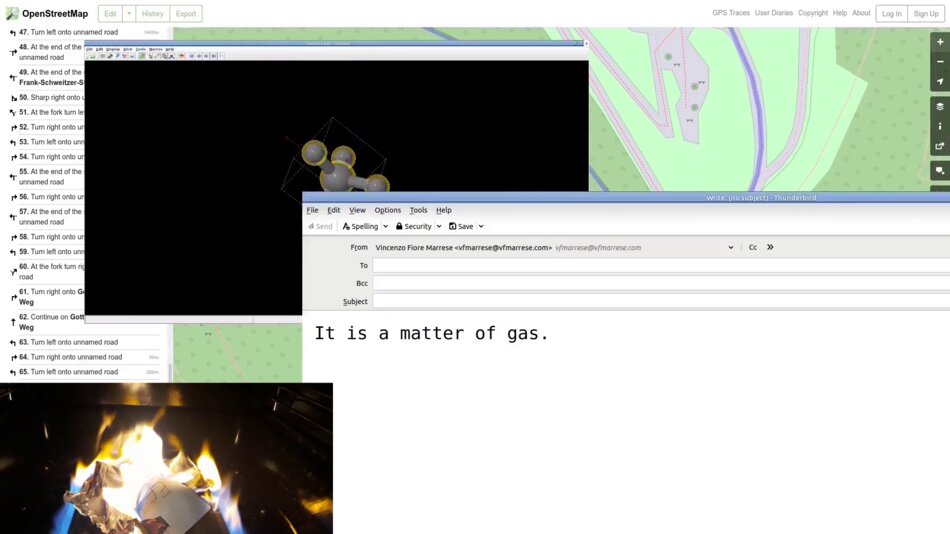
Task: Show my location on the map
Action: click(x=940, y=81)
